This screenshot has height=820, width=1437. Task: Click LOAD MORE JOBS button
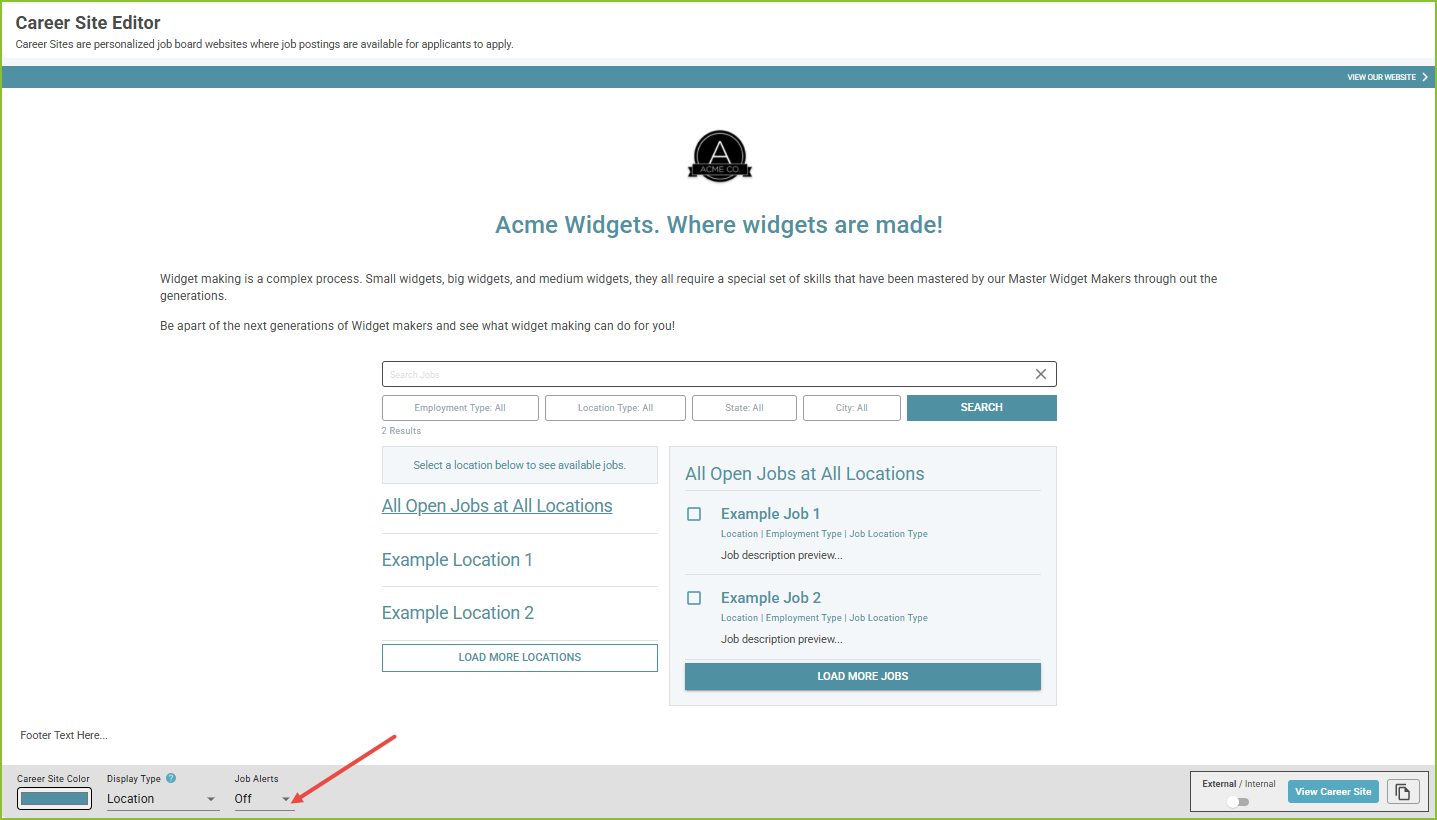863,676
